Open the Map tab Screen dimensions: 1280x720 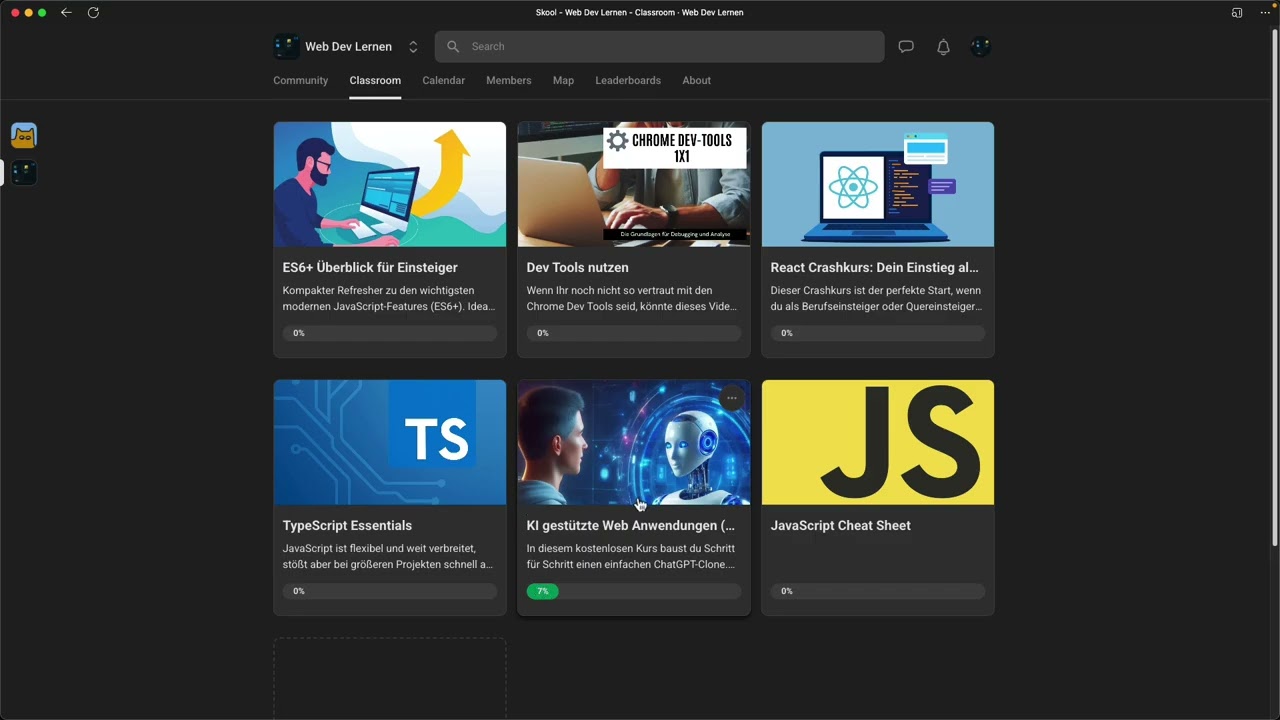[x=563, y=80]
